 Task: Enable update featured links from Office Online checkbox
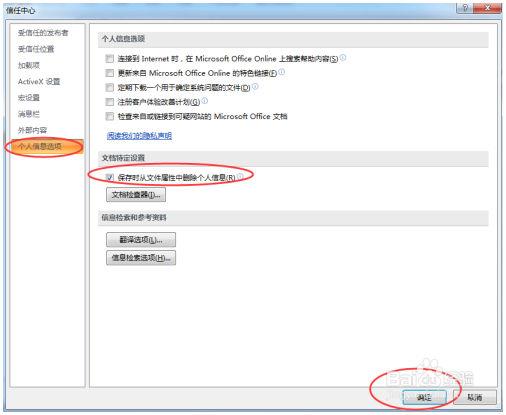[x=110, y=73]
